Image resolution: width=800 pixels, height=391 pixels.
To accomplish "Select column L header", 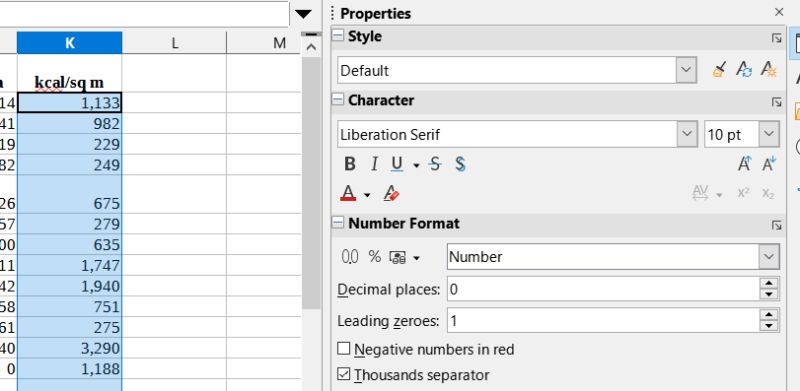I will coord(174,43).
